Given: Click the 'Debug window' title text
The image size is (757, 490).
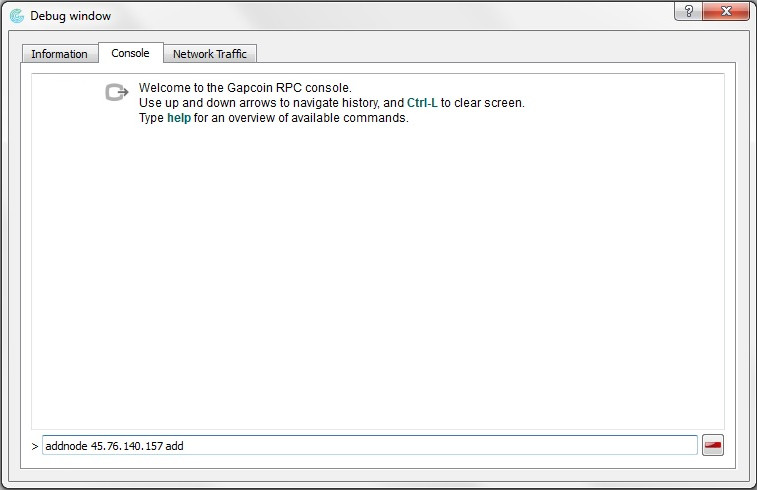Looking at the screenshot, I should (70, 16).
